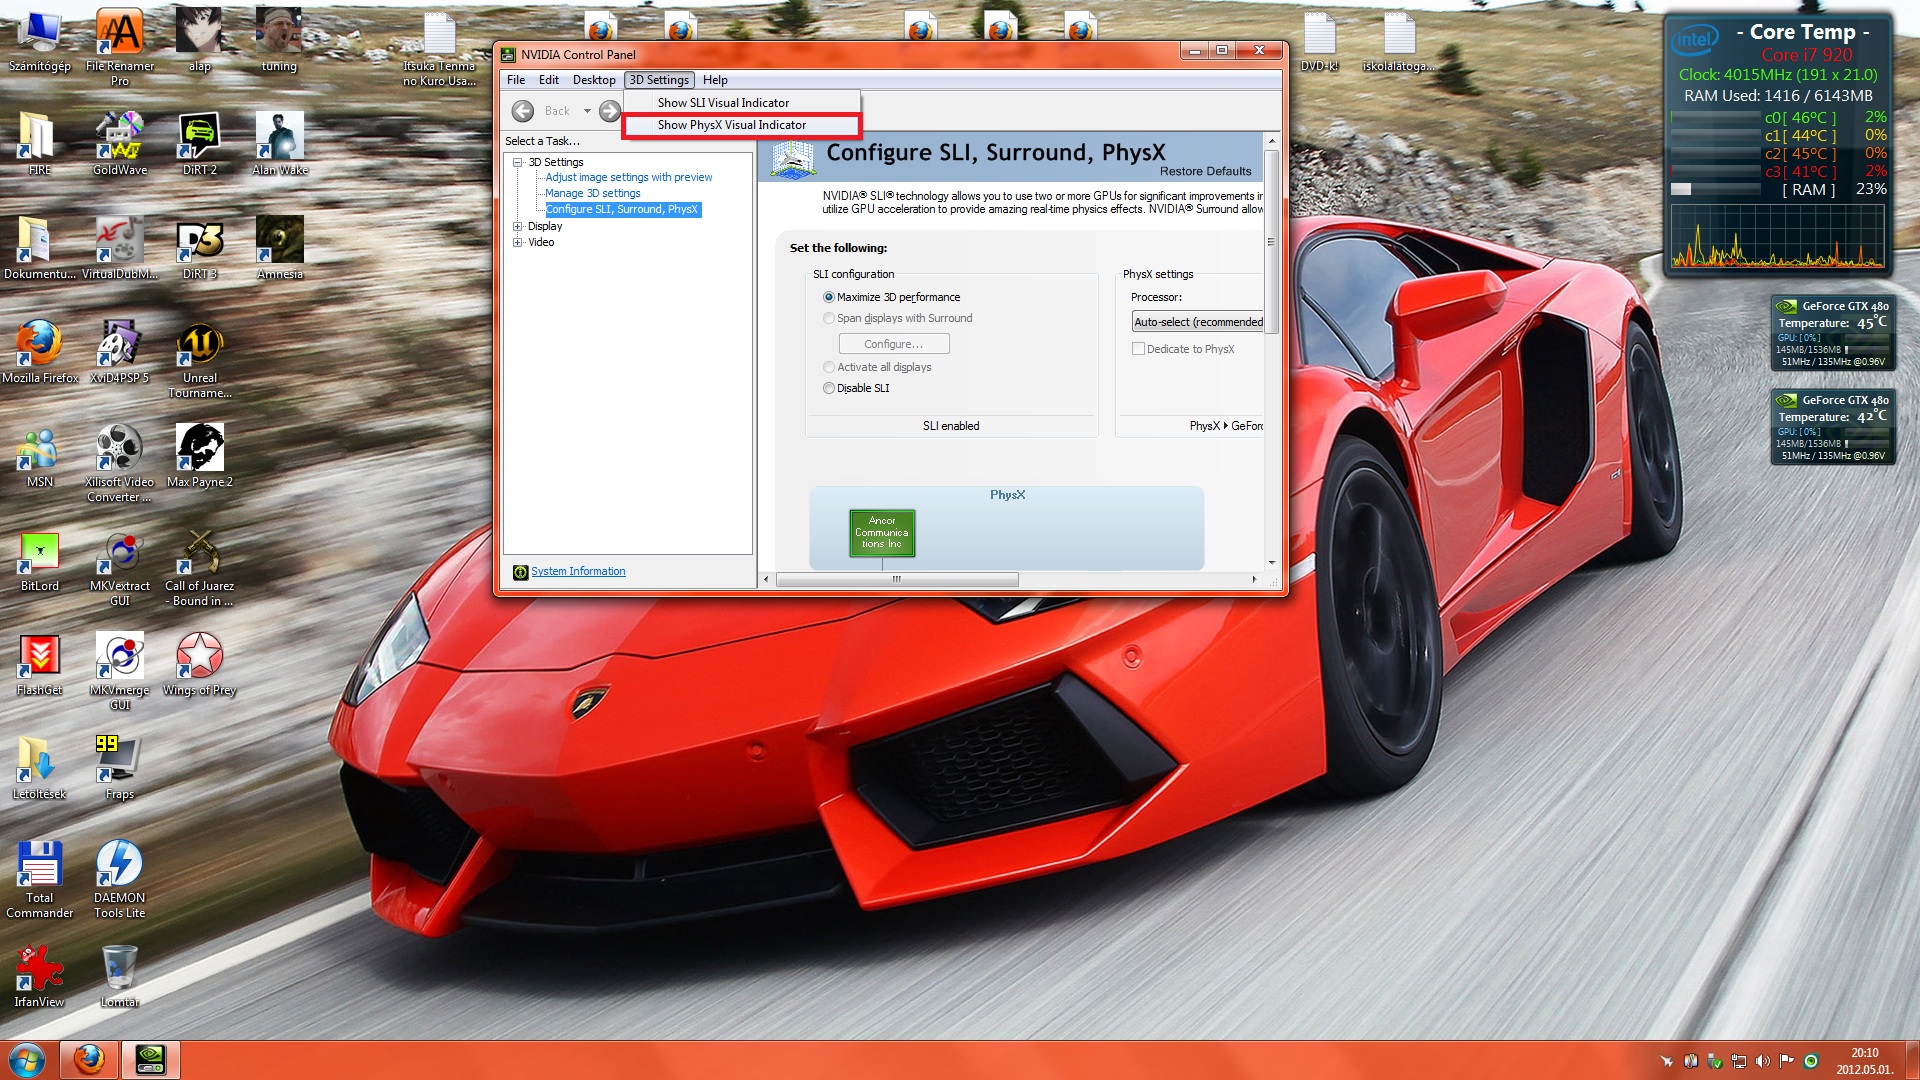Select Maximize 3D performance radio button
The width and height of the screenshot is (1920, 1080).
point(829,297)
